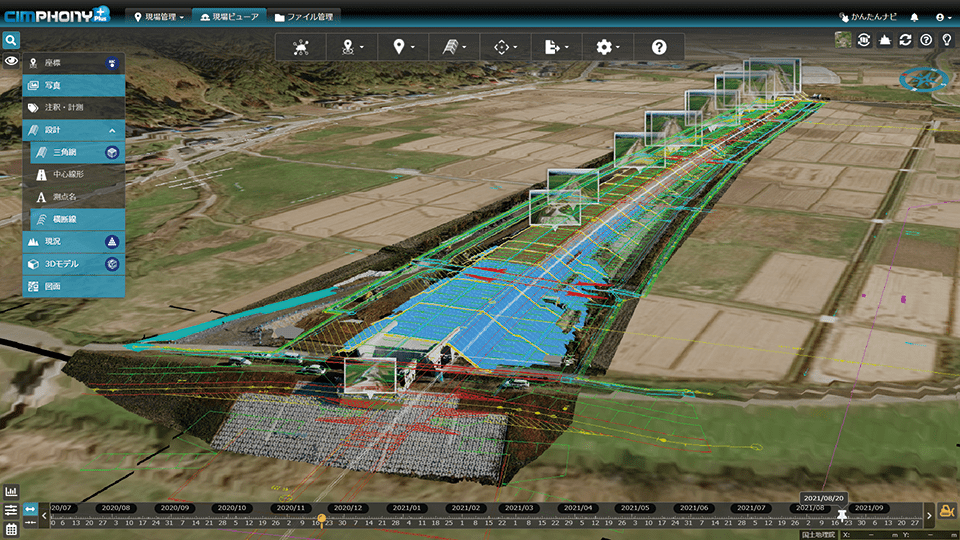Open the settings gear dropdown in toolbar
Viewport: 960px width, 540px height.
click(x=606, y=47)
